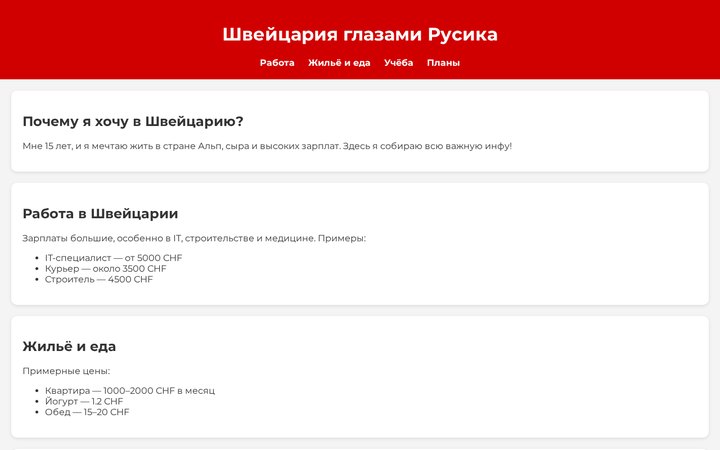This screenshot has height=450, width=720.
Task: Click the heading Работа в Швейцарии
Action: (100, 214)
